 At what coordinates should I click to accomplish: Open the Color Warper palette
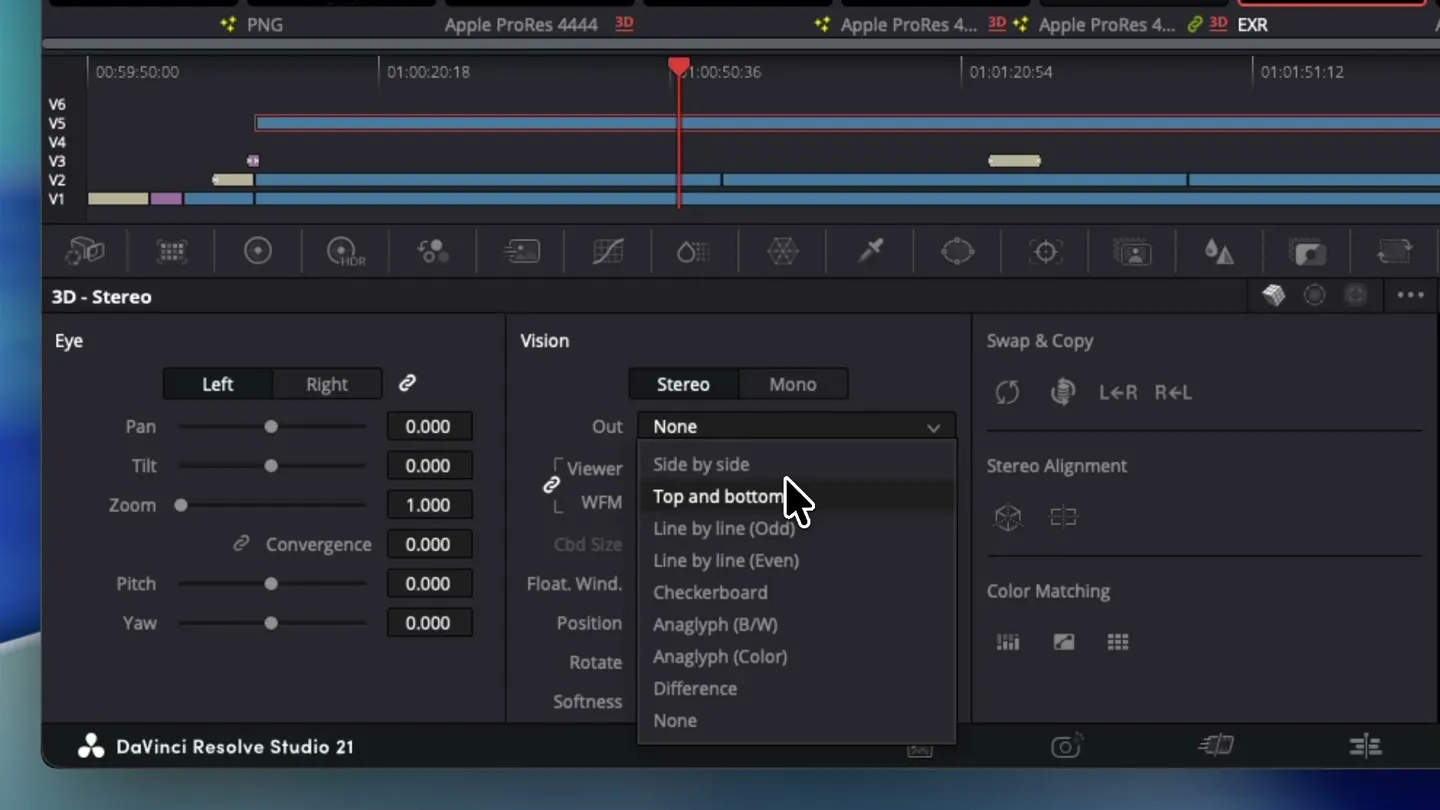pyautogui.click(x=694, y=251)
